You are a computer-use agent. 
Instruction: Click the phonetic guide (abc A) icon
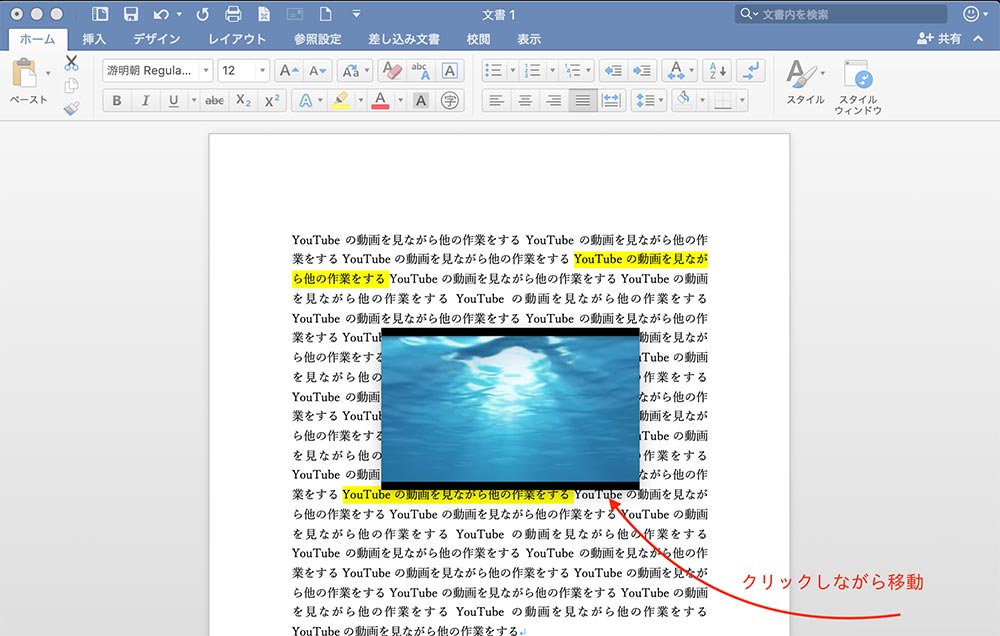(x=420, y=70)
